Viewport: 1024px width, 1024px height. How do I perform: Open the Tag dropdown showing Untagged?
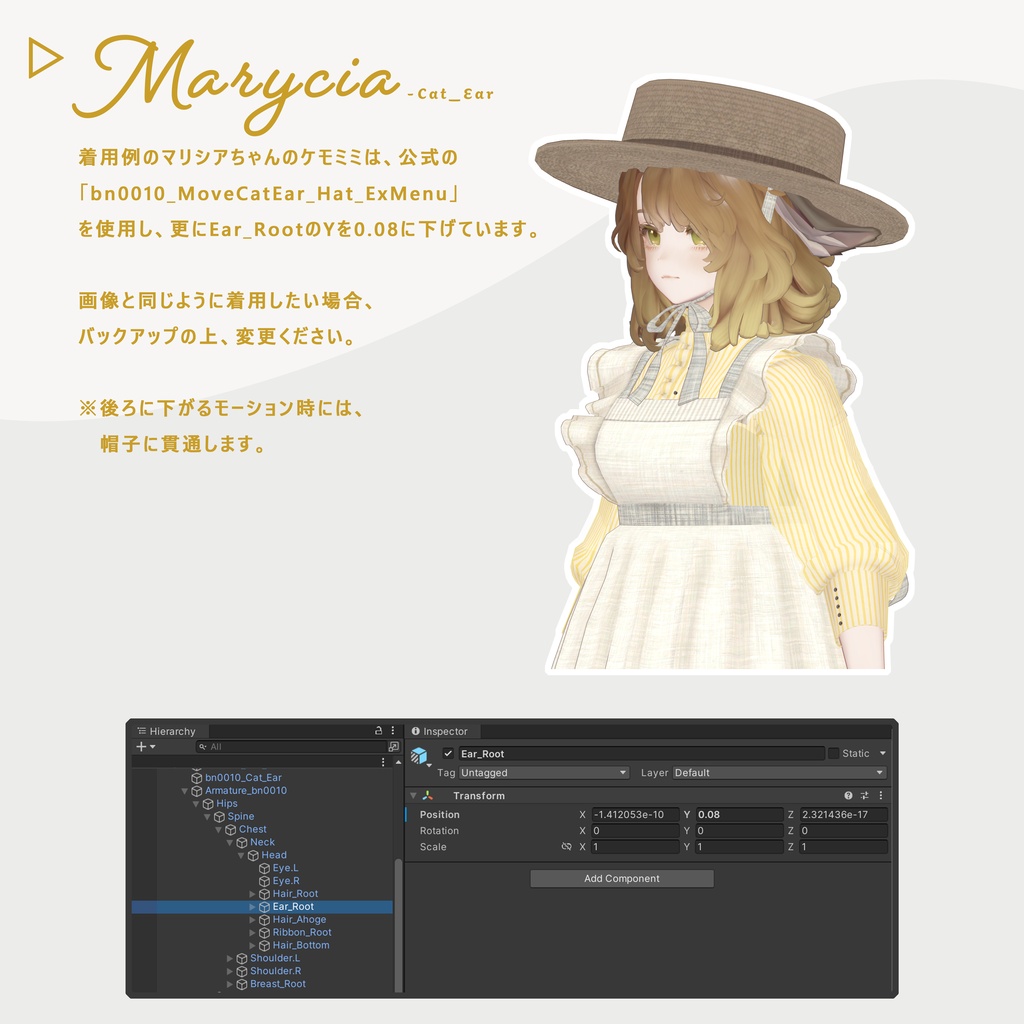[544, 773]
